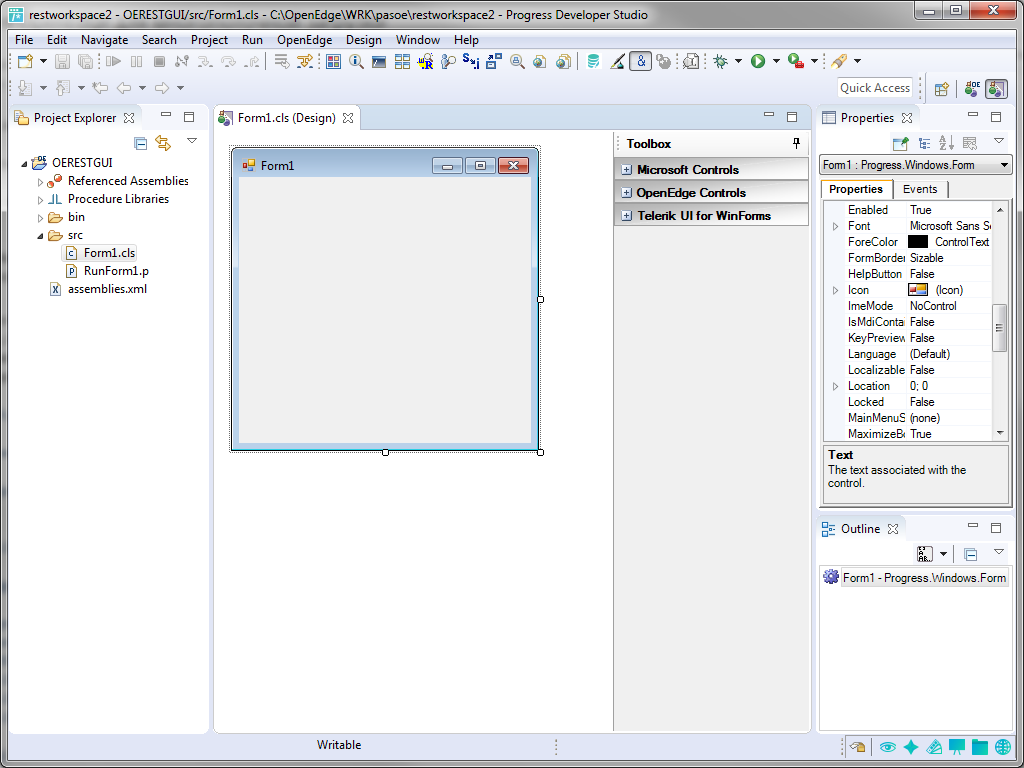Viewport: 1024px width, 768px height.
Task: Click the eye icon in status bar
Action: (887, 746)
